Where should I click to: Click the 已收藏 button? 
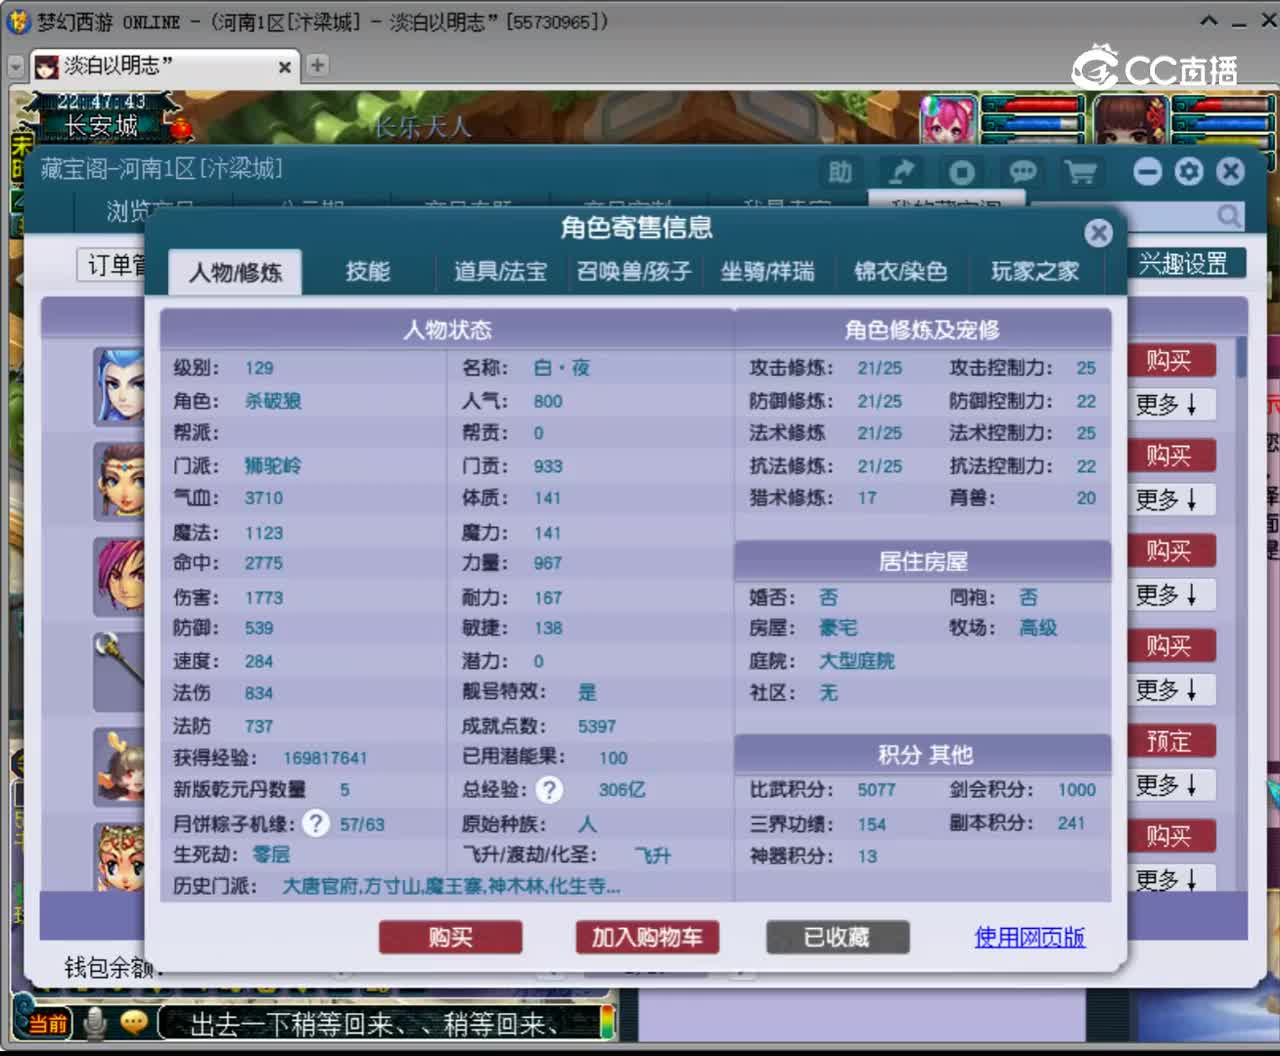coord(837,937)
